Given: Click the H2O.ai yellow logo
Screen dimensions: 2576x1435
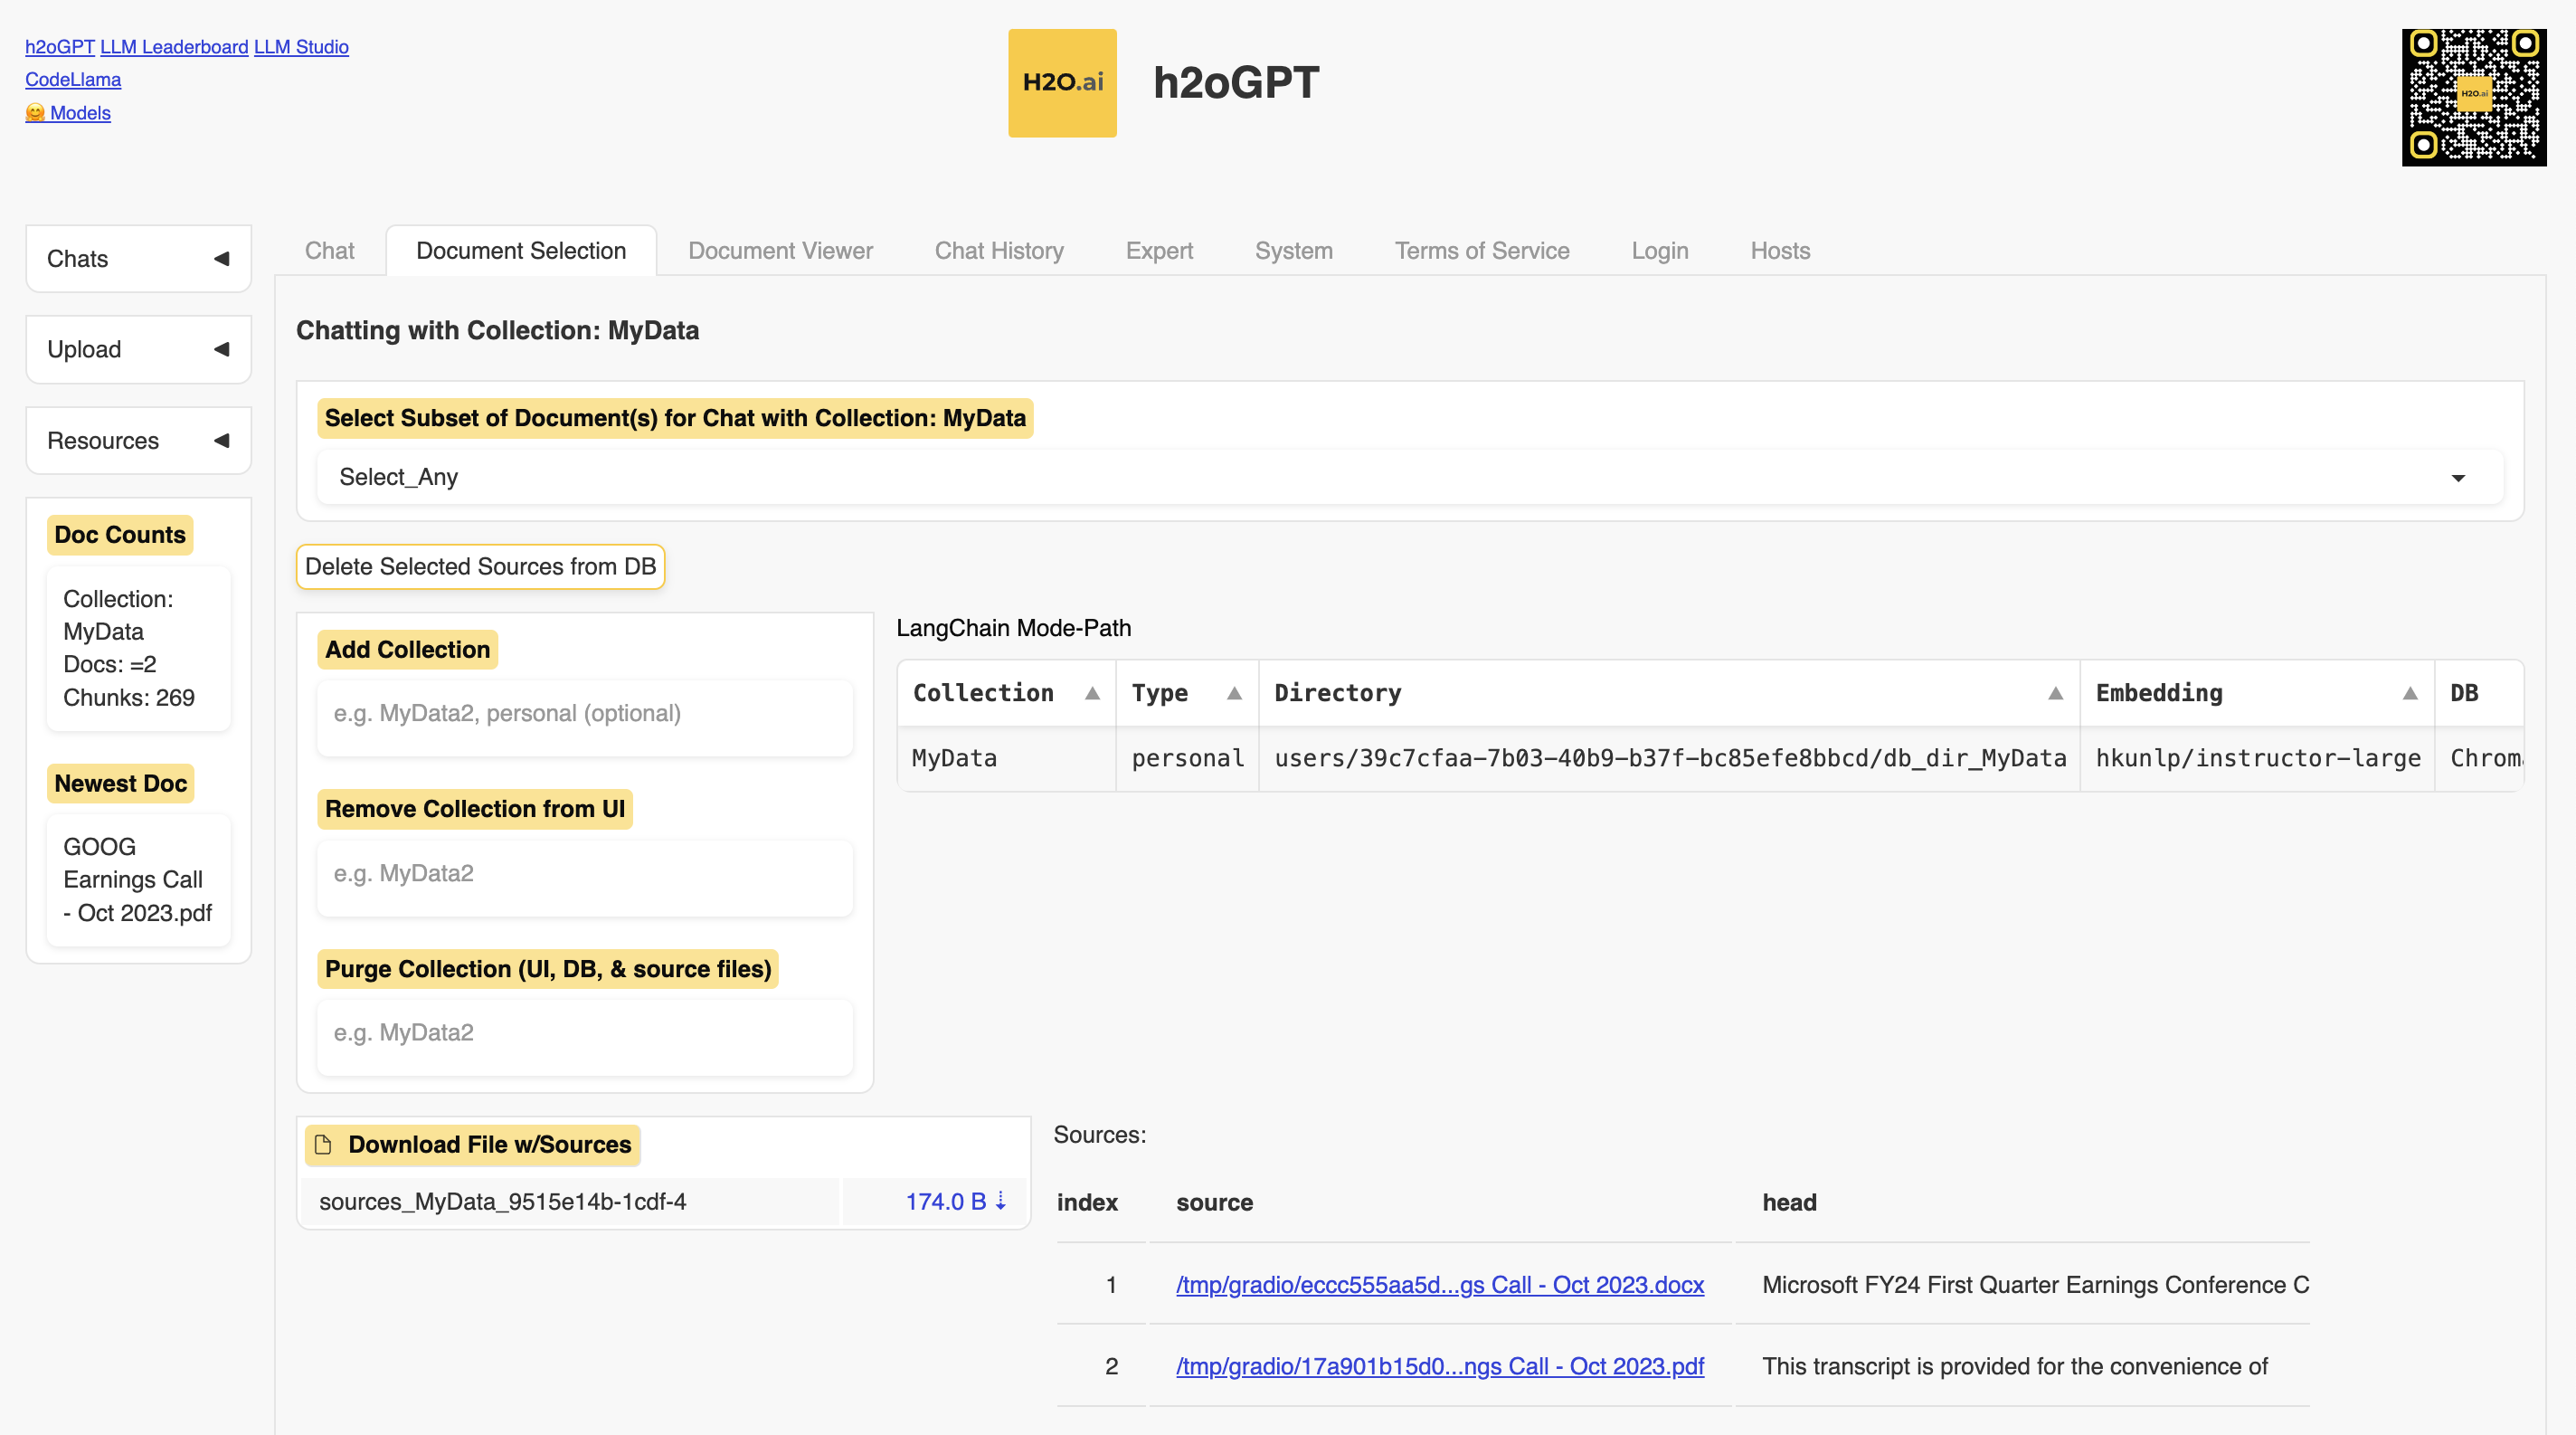Looking at the screenshot, I should pyautogui.click(x=1062, y=83).
